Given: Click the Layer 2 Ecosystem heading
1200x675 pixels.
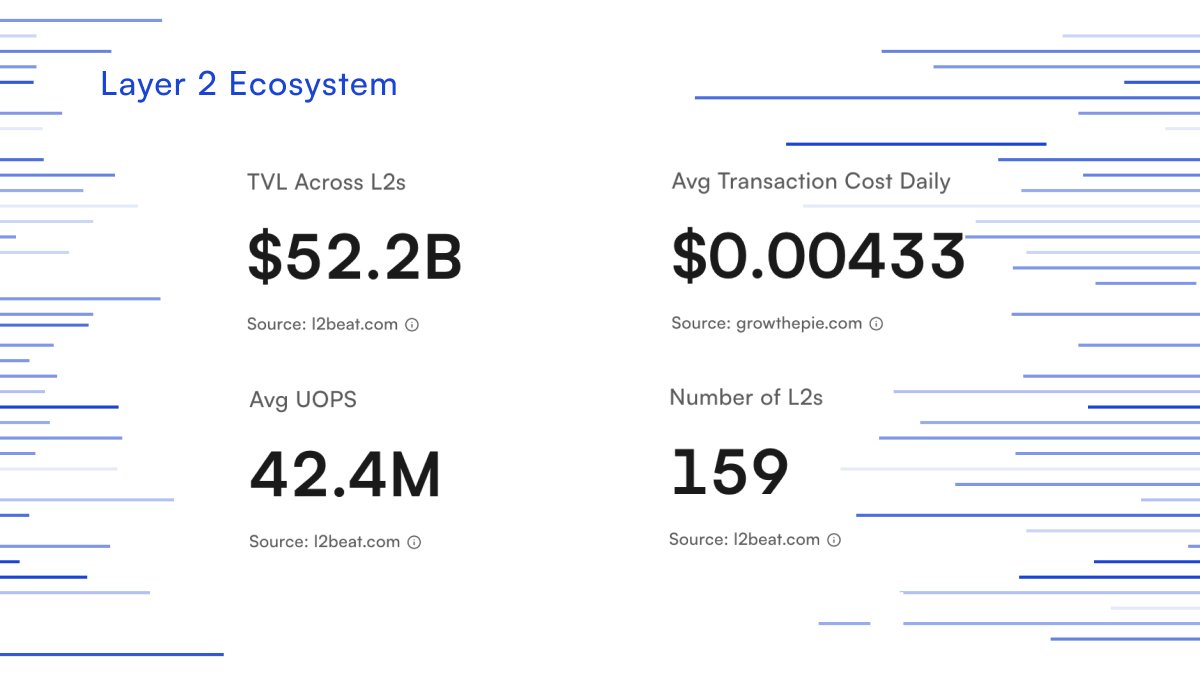Looking at the screenshot, I should (248, 85).
